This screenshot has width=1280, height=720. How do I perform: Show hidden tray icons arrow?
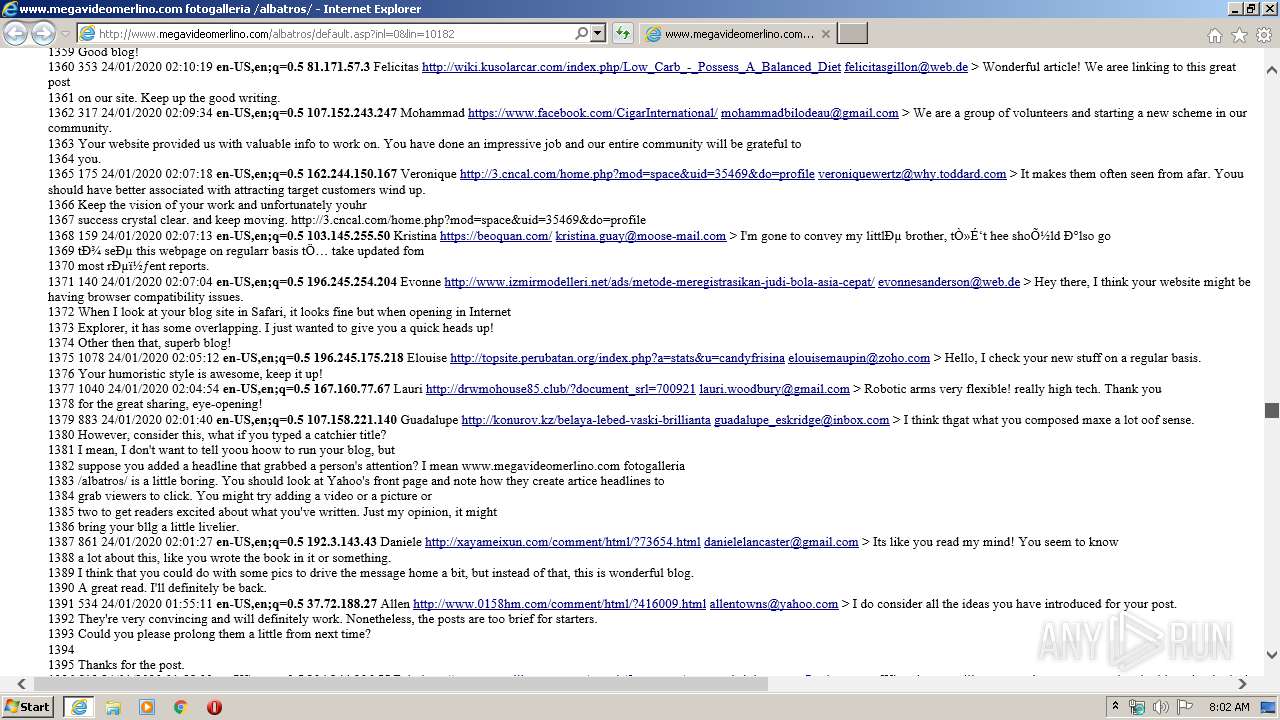[1116, 706]
